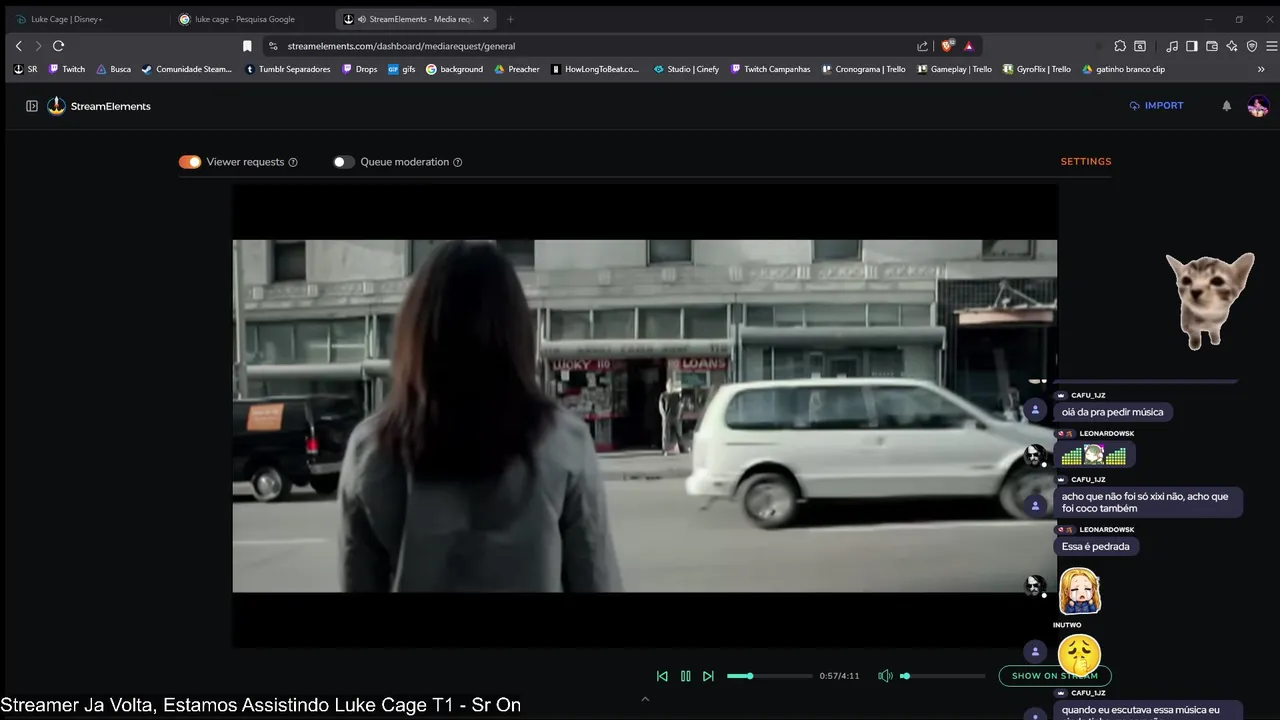The height and width of the screenshot is (720, 1280).
Task: Adjust the player volume slider
Action: tap(943, 676)
